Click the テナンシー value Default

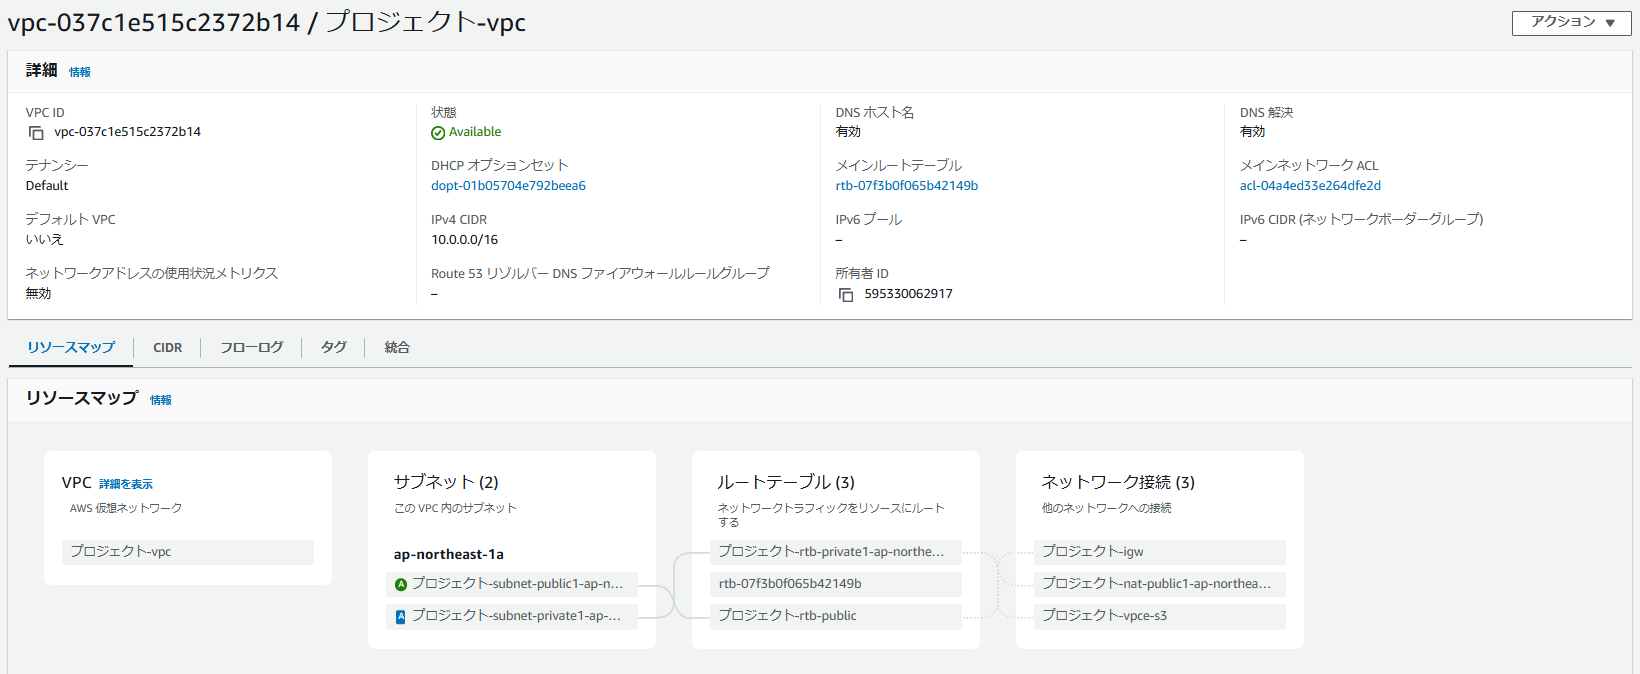point(47,186)
